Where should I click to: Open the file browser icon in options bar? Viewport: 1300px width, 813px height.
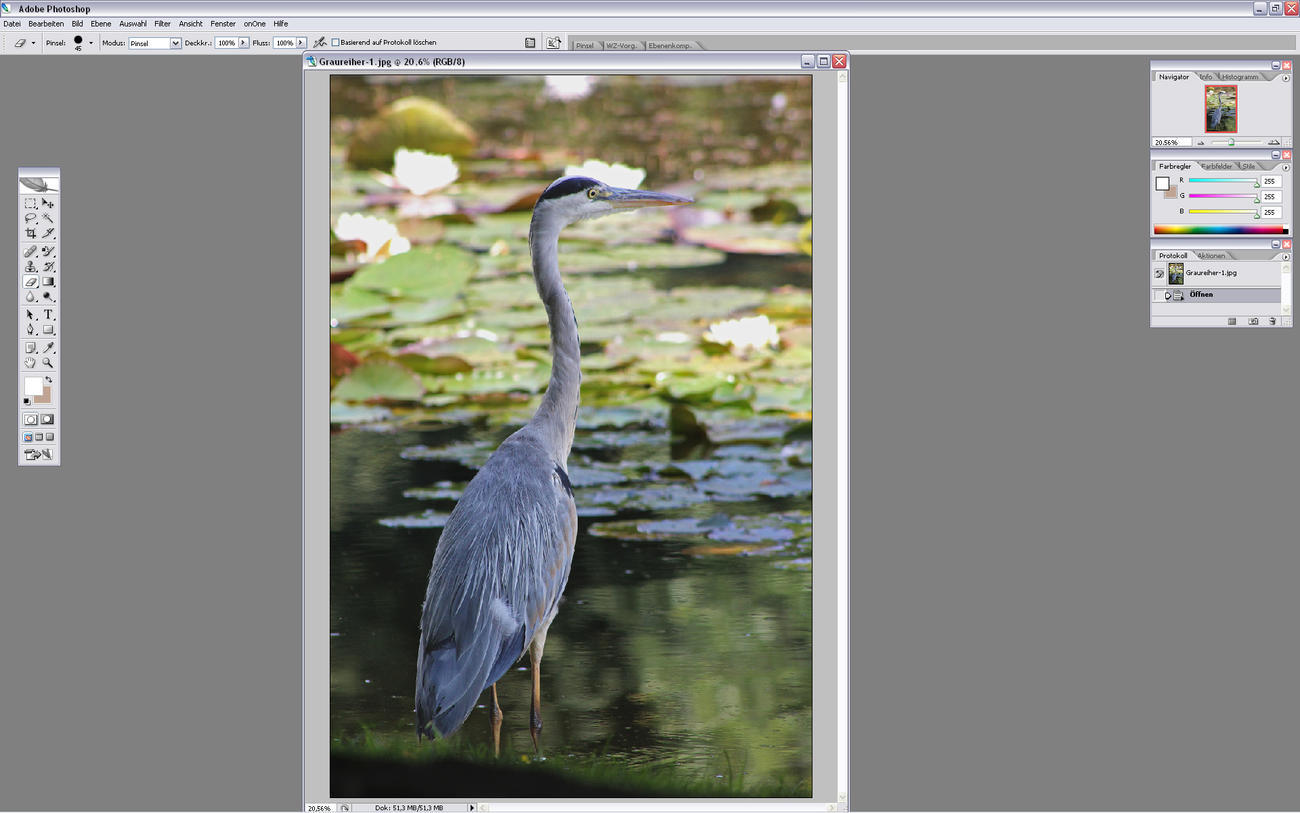[x=554, y=43]
